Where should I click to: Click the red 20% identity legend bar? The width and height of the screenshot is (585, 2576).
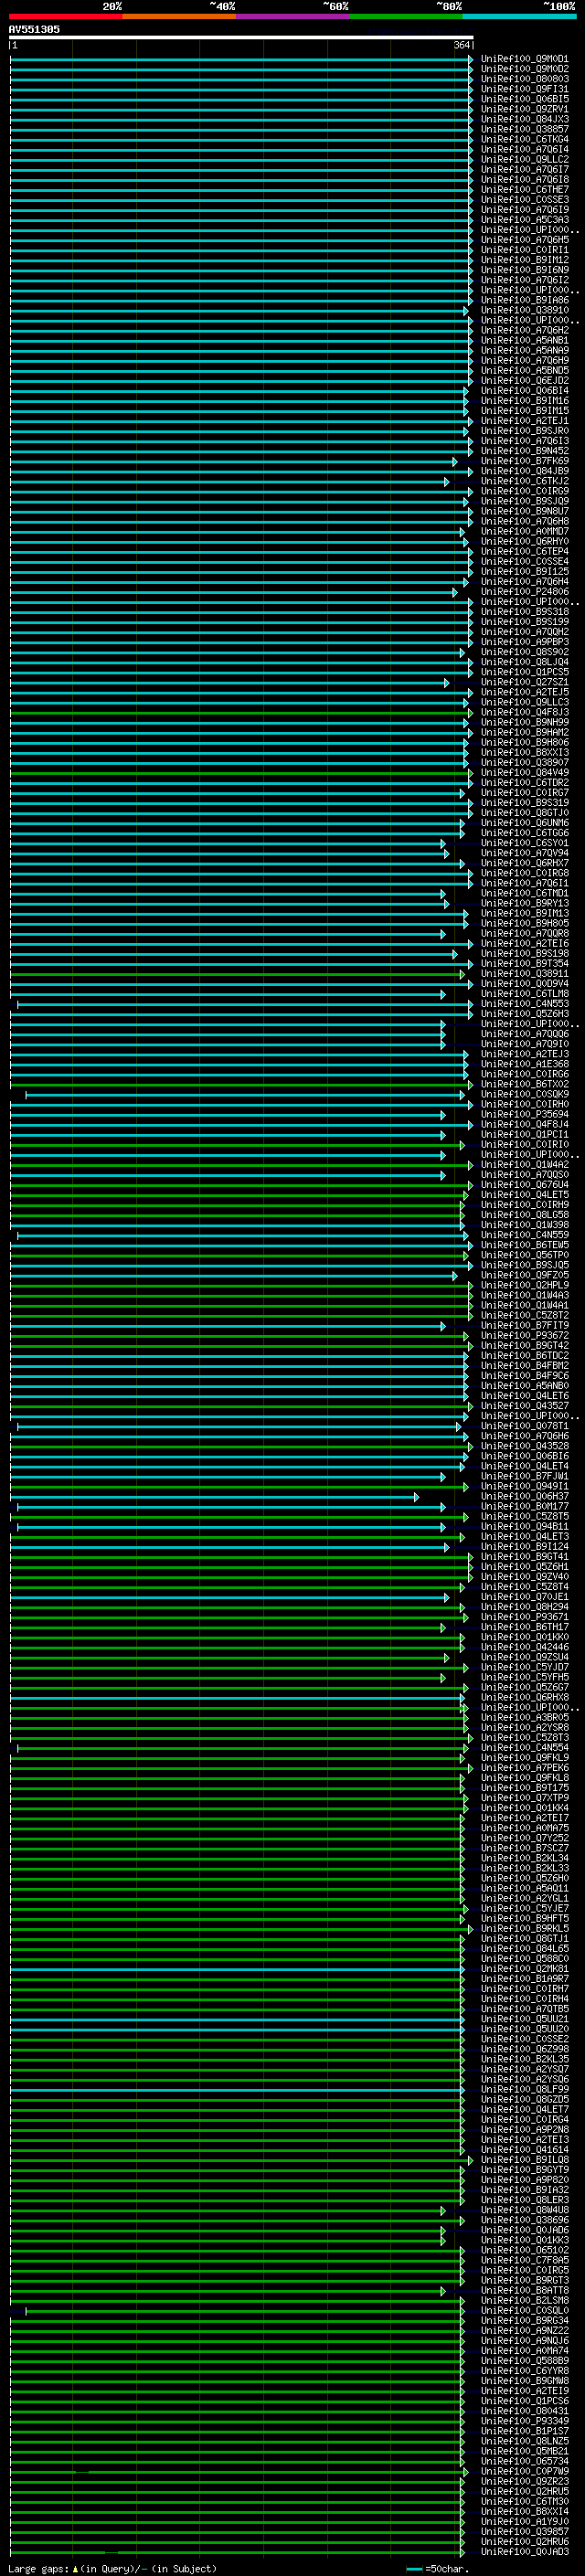[x=66, y=16]
